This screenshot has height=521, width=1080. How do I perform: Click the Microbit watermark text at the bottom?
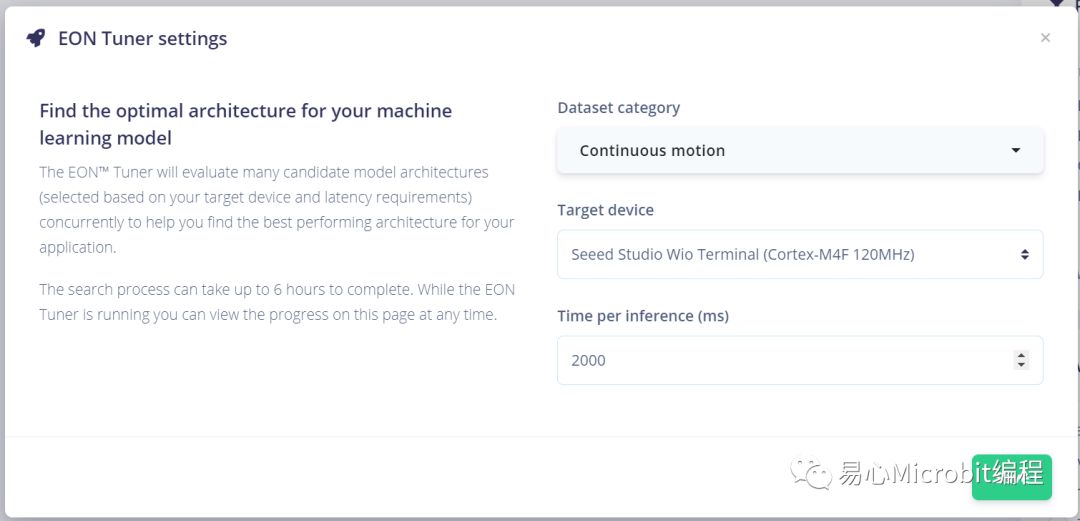point(939,474)
